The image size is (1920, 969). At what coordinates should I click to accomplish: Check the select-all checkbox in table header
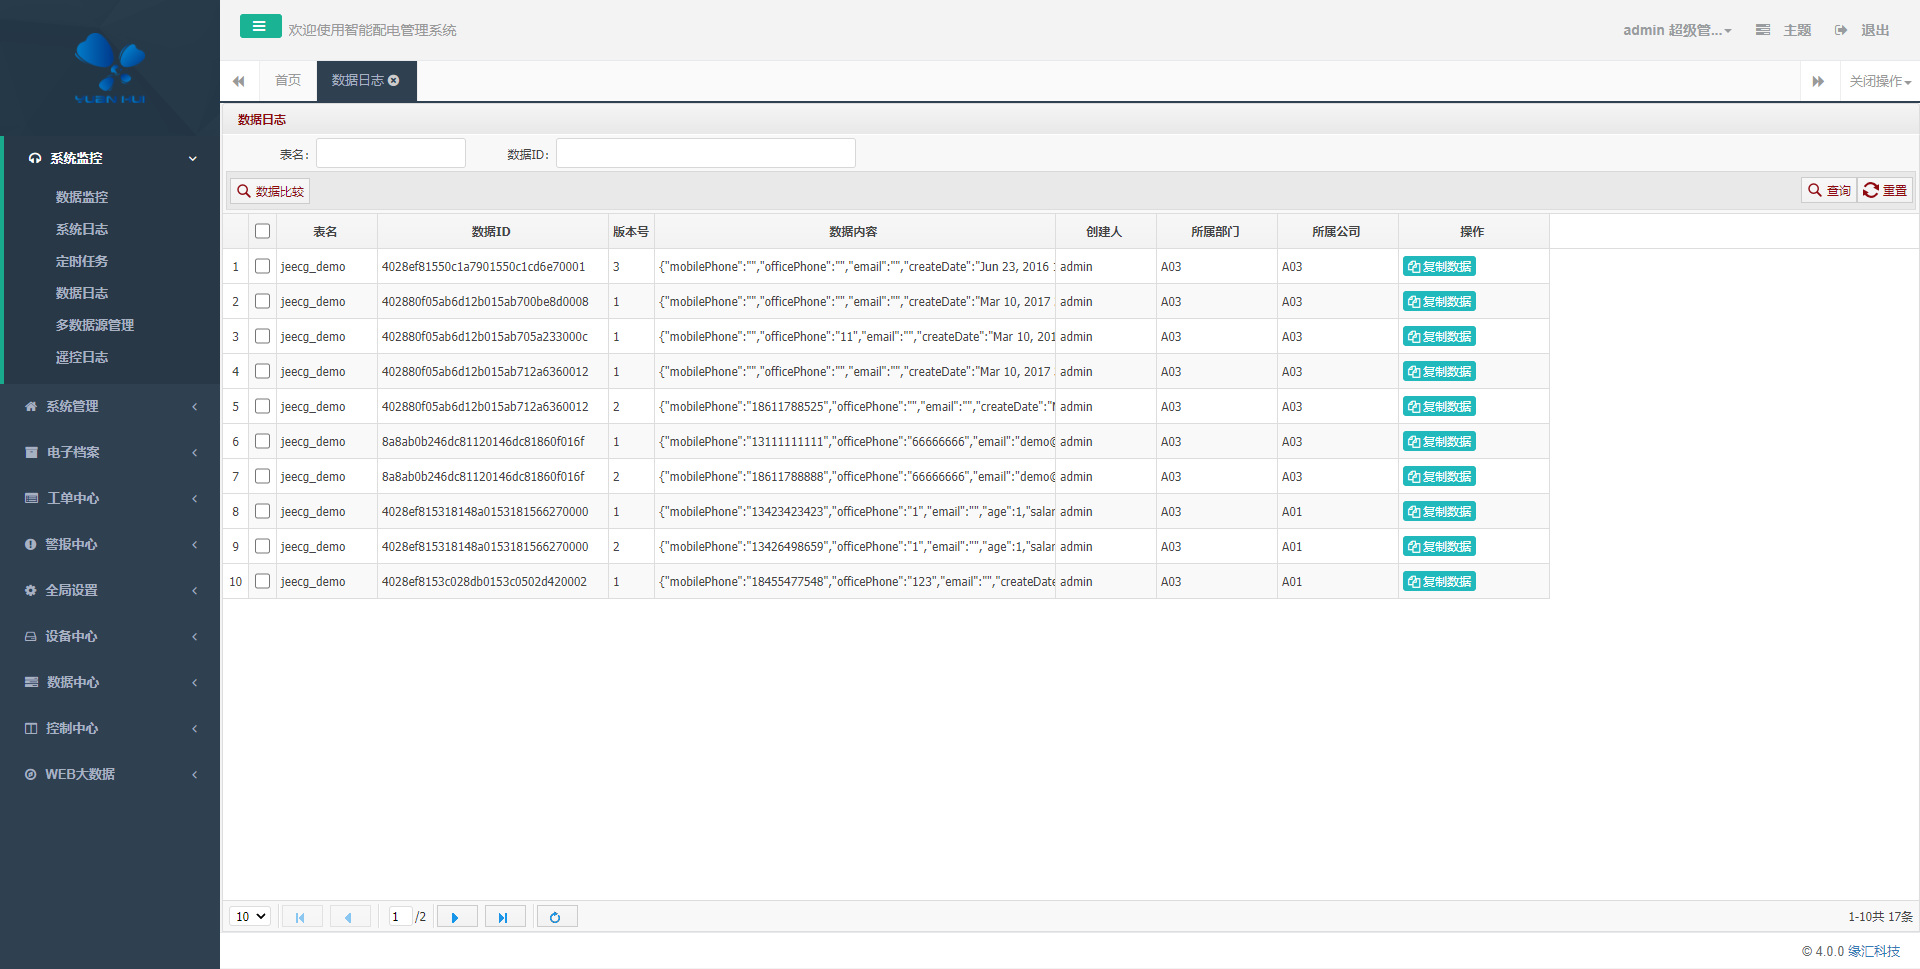click(x=262, y=231)
